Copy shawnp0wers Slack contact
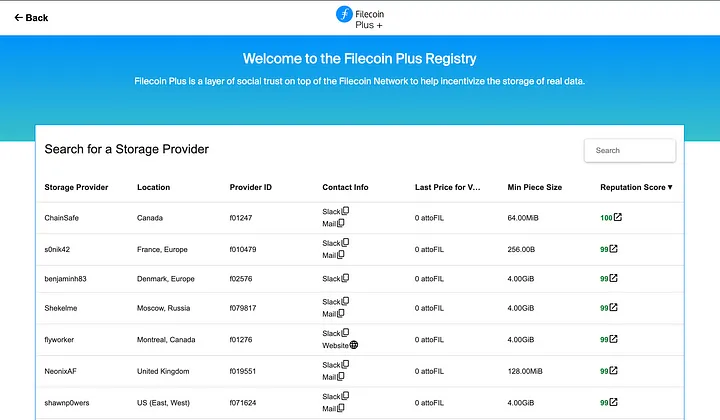The height and width of the screenshot is (420, 720). 345,396
